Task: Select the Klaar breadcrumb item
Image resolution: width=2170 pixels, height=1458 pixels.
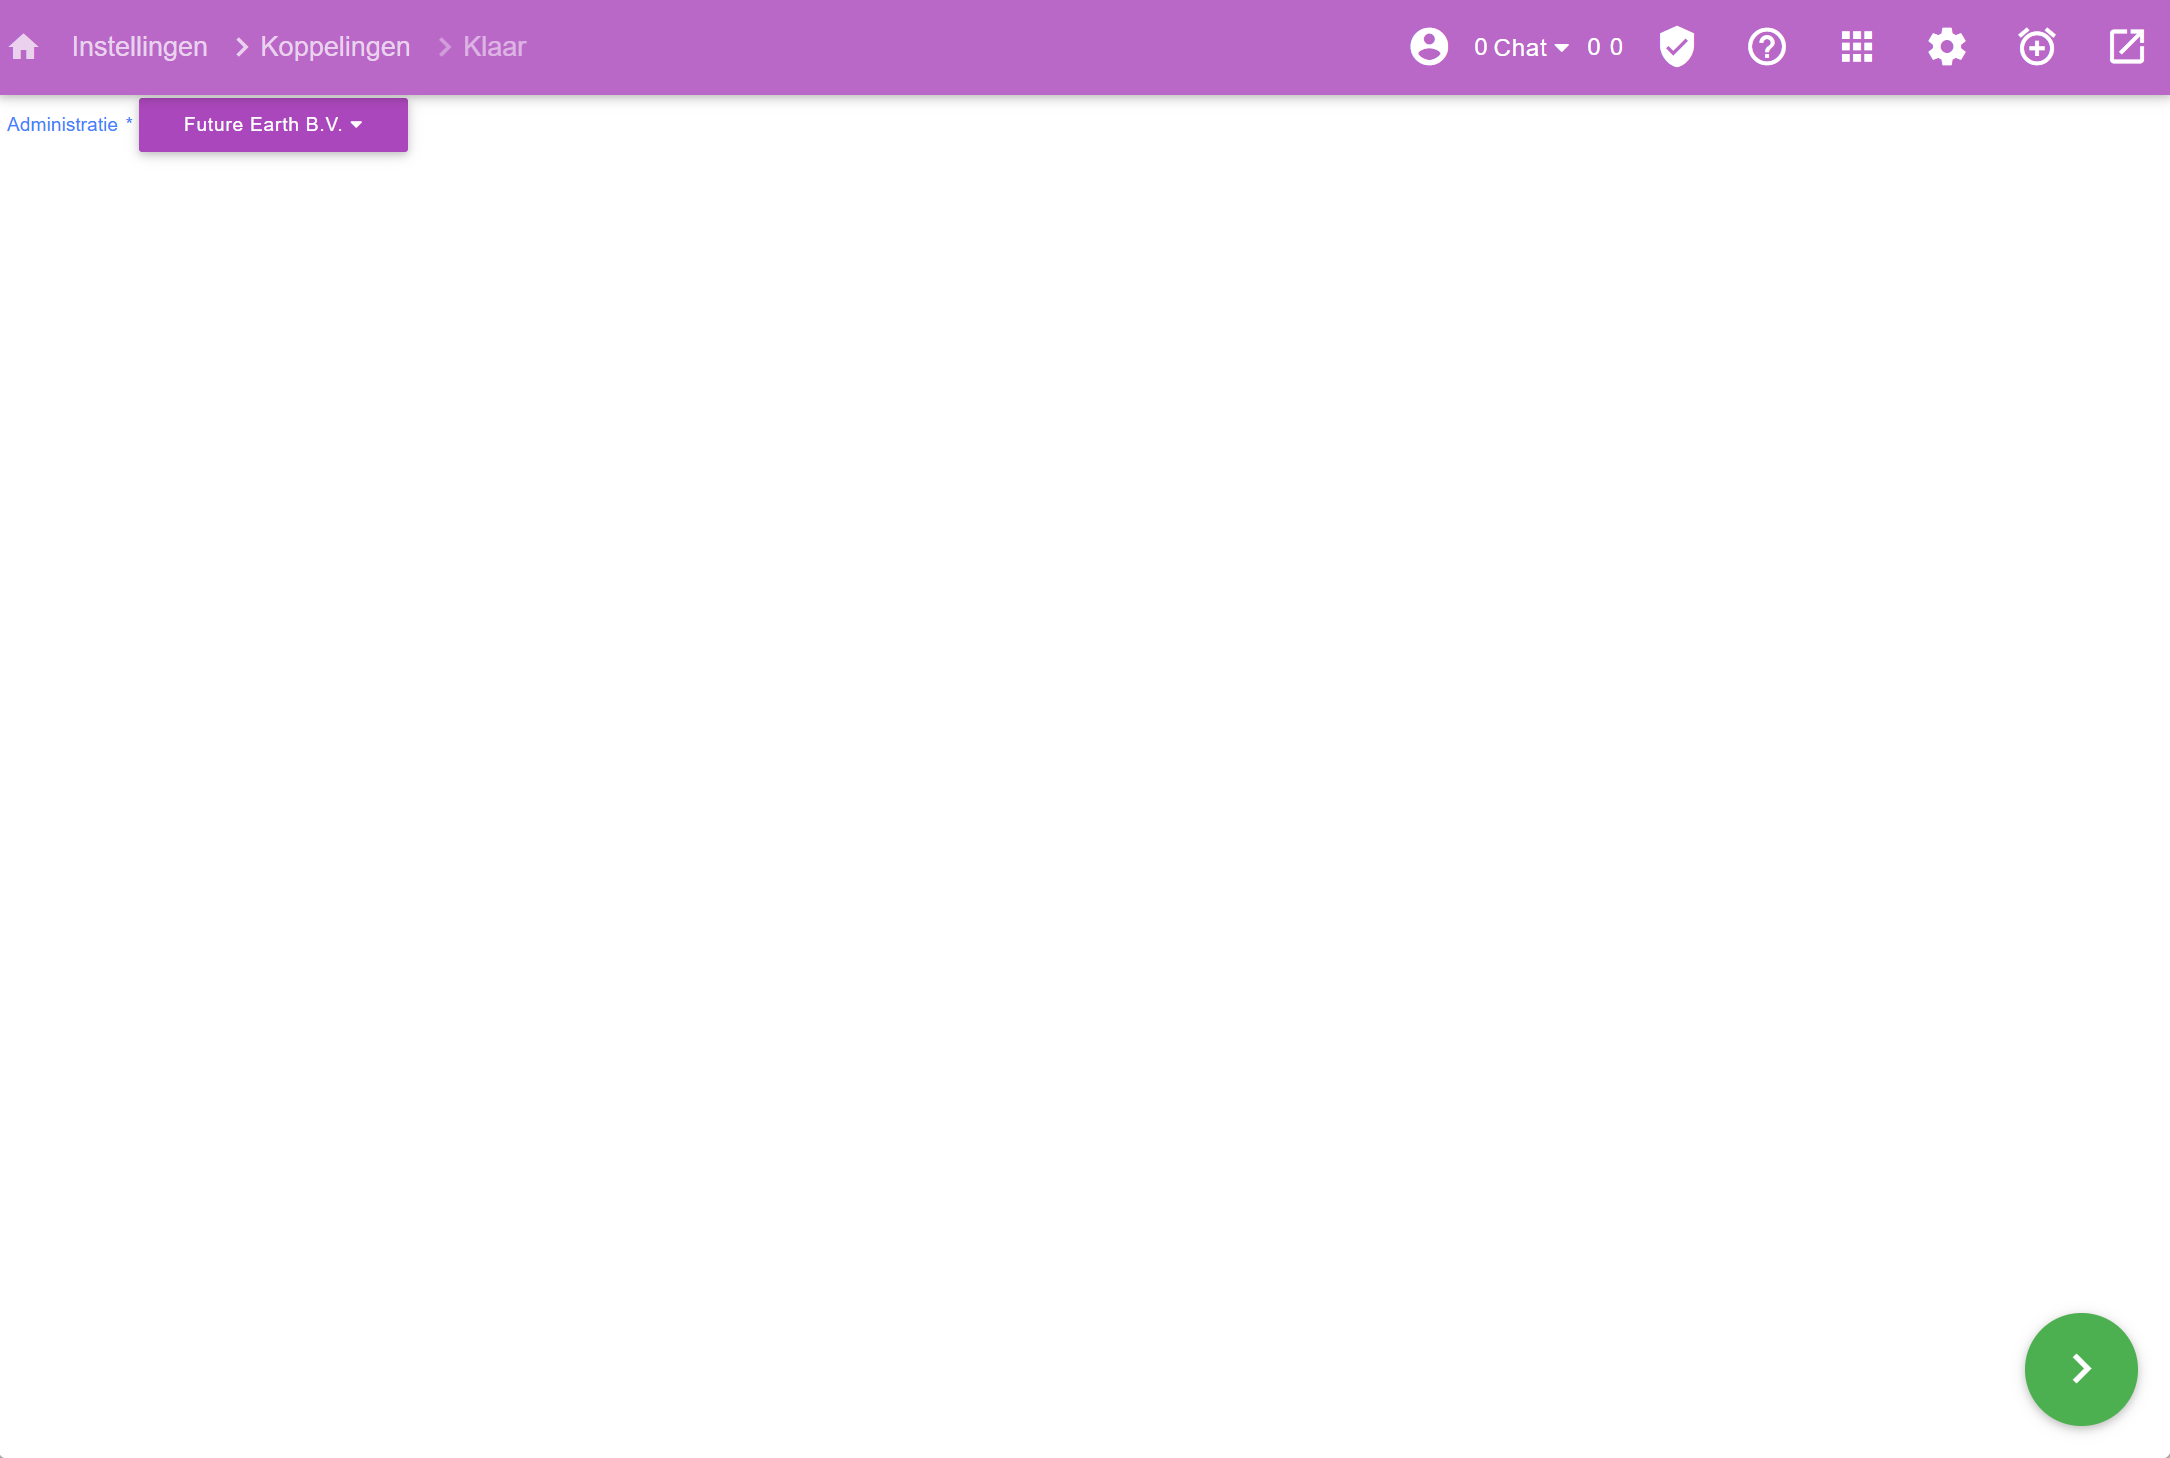Action: (x=494, y=47)
